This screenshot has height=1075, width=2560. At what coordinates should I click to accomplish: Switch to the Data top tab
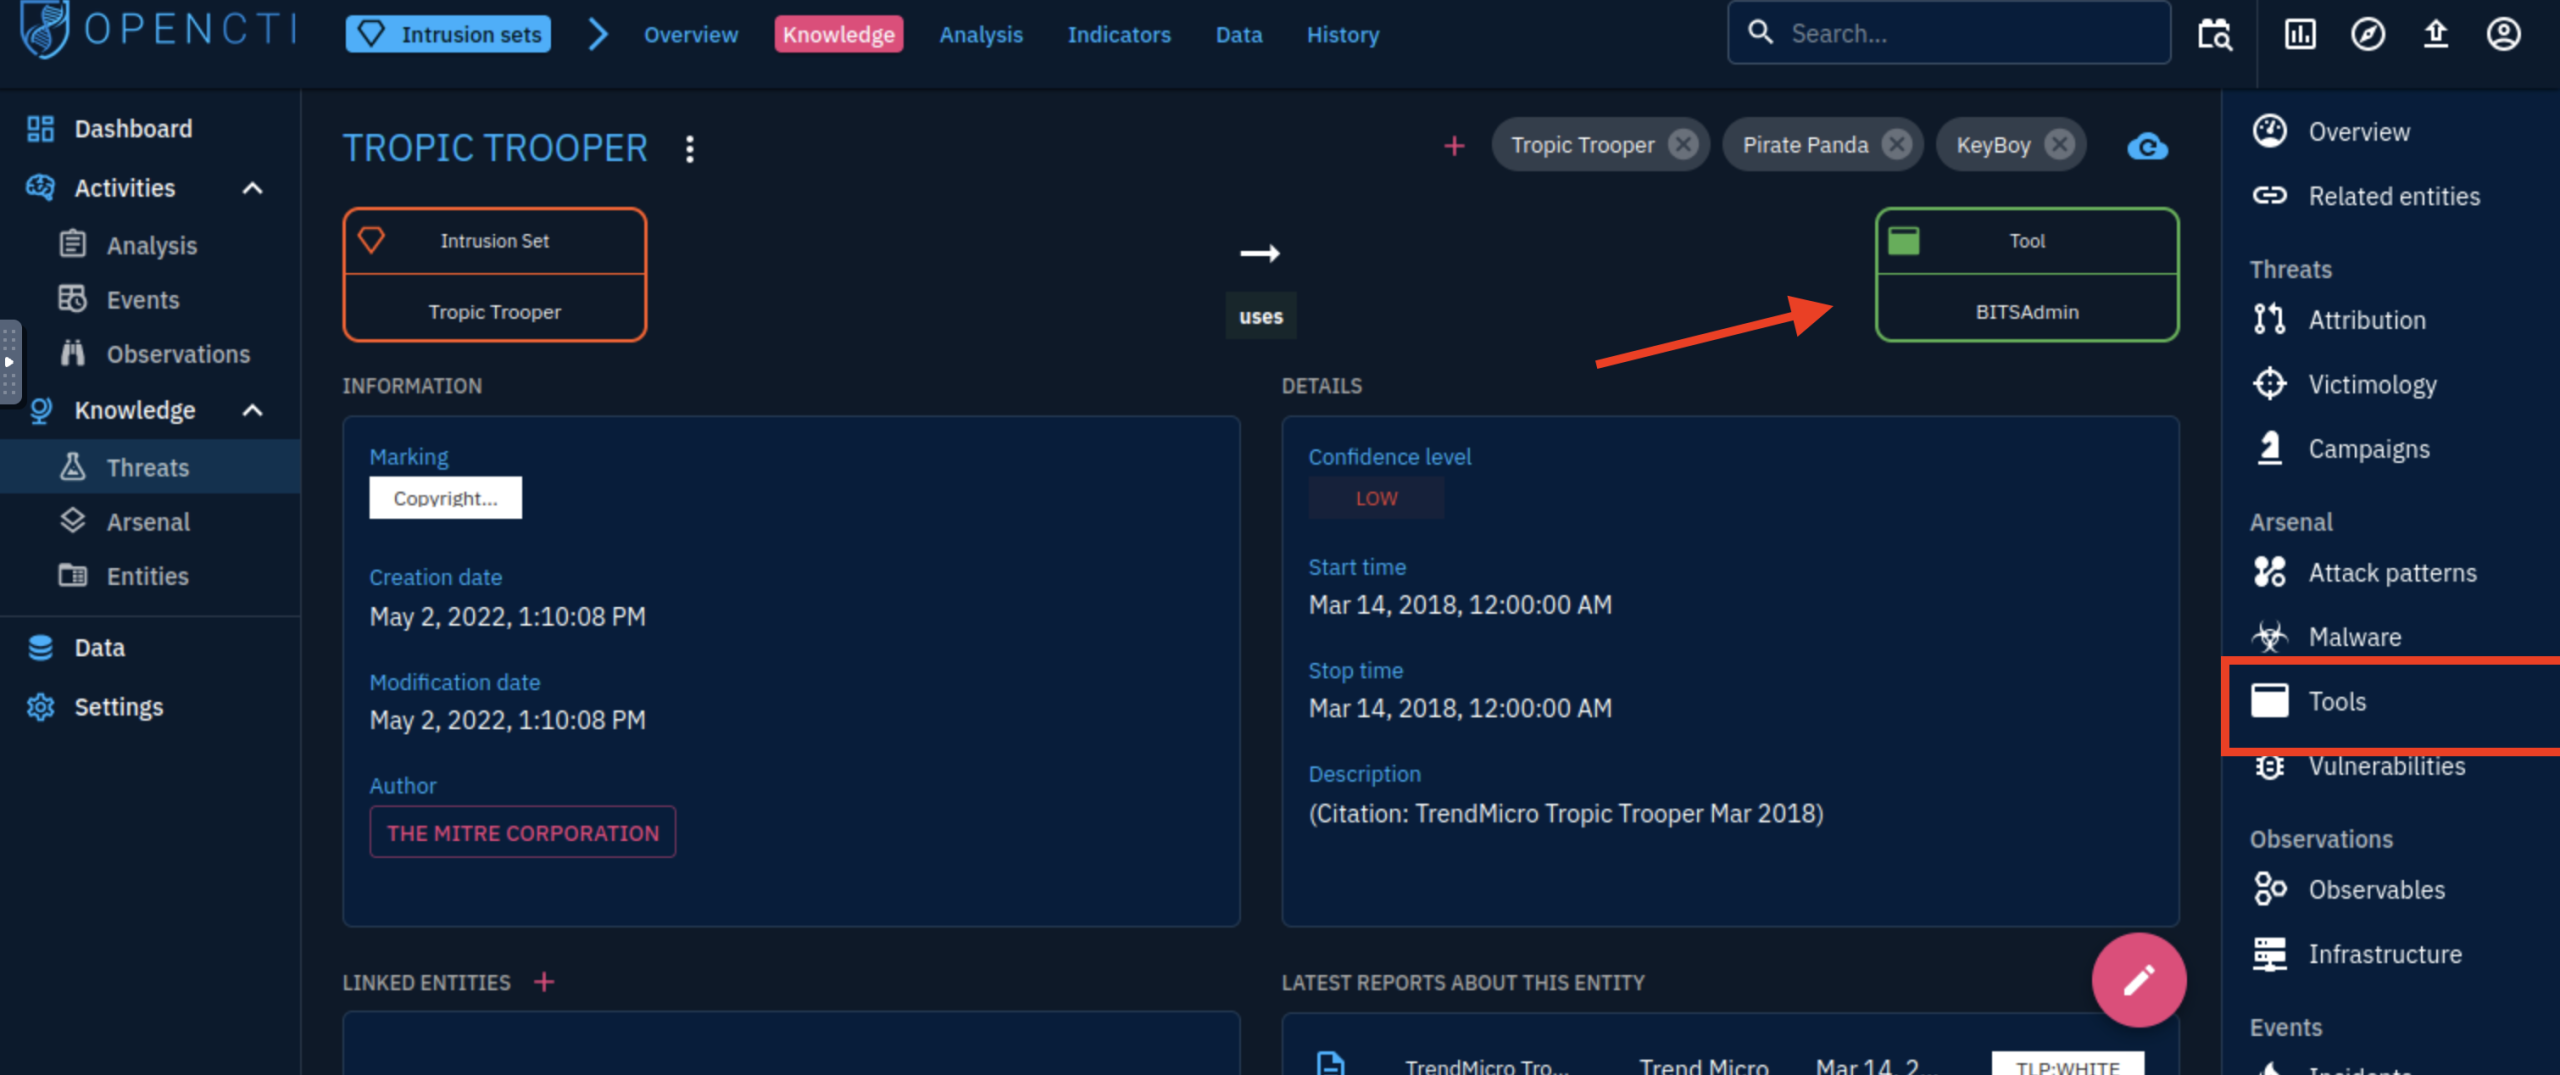pyautogui.click(x=1238, y=34)
